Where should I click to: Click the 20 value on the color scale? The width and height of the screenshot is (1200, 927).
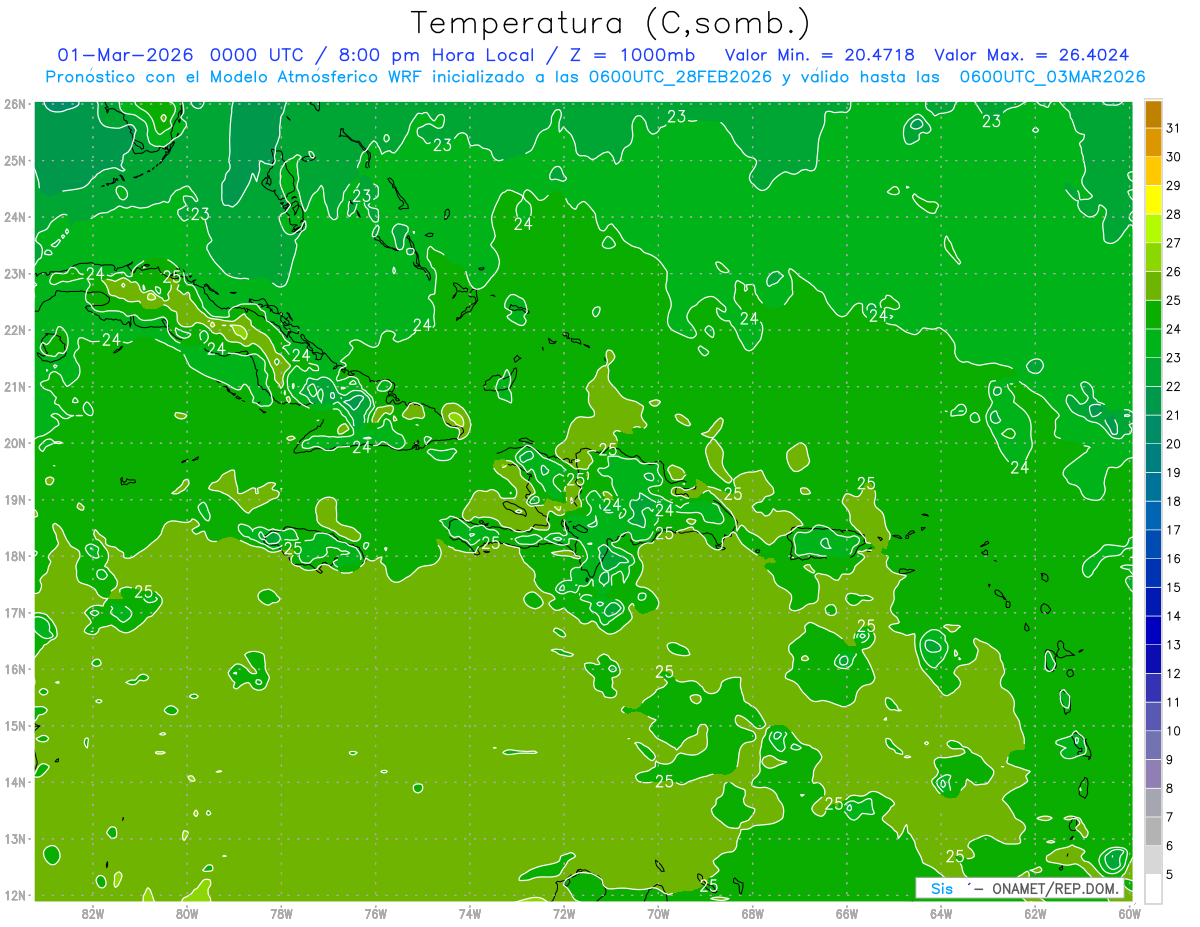tap(1173, 444)
